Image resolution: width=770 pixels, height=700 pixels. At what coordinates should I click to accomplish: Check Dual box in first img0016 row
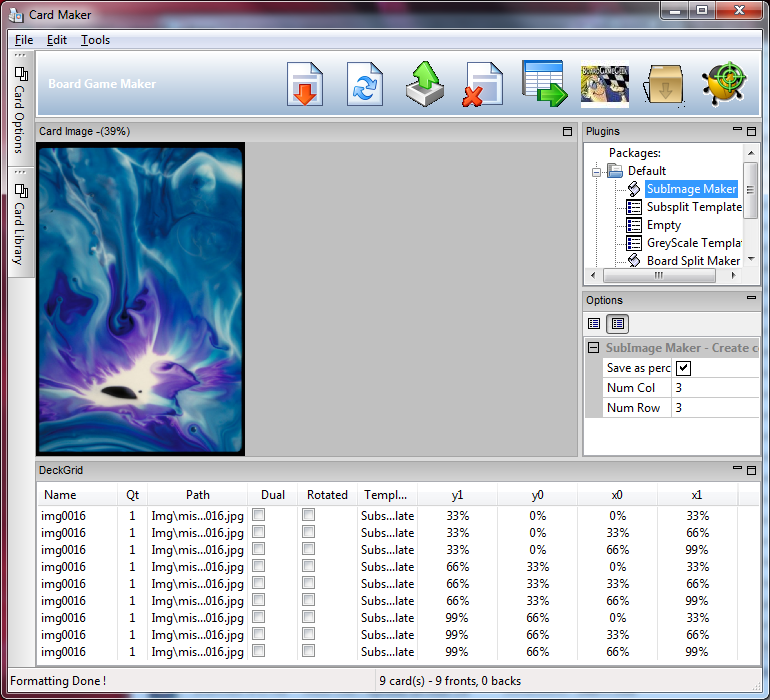tap(258, 515)
